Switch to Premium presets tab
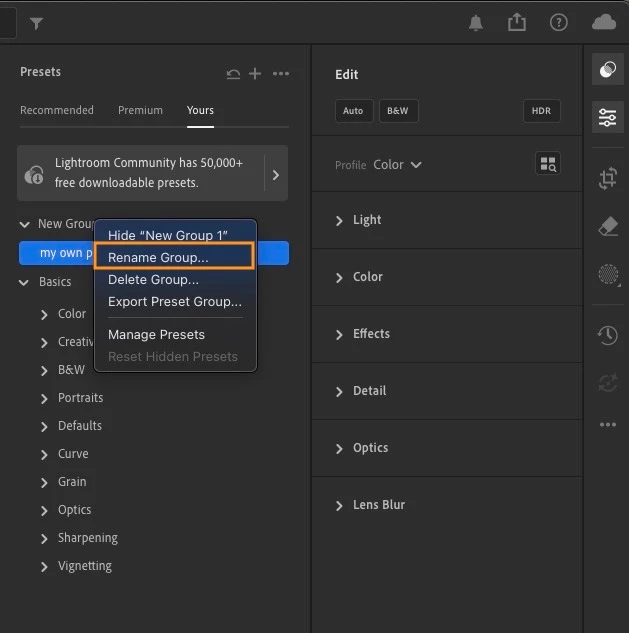Viewport: 629px width, 633px height. [140, 110]
